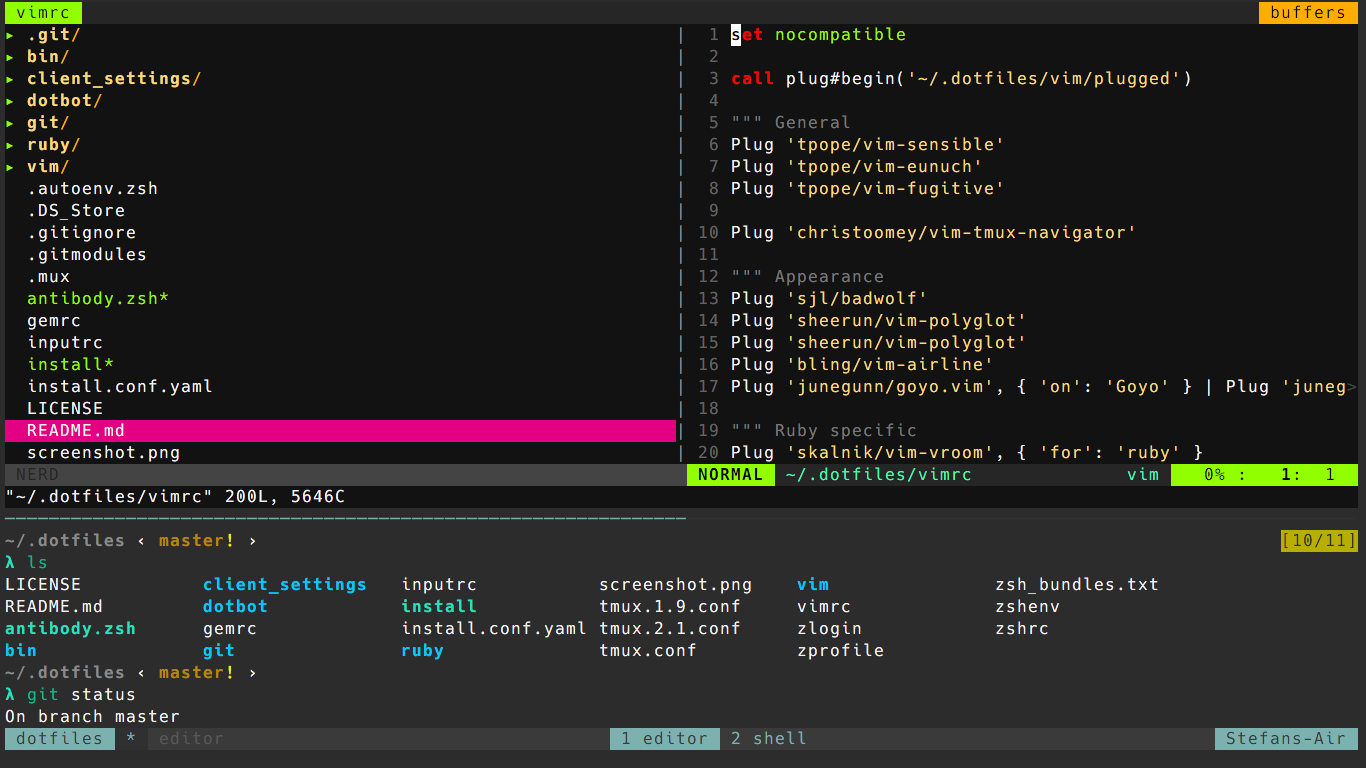Image resolution: width=1366 pixels, height=768 pixels.
Task: Click the dotfiles session label
Action: point(59,739)
